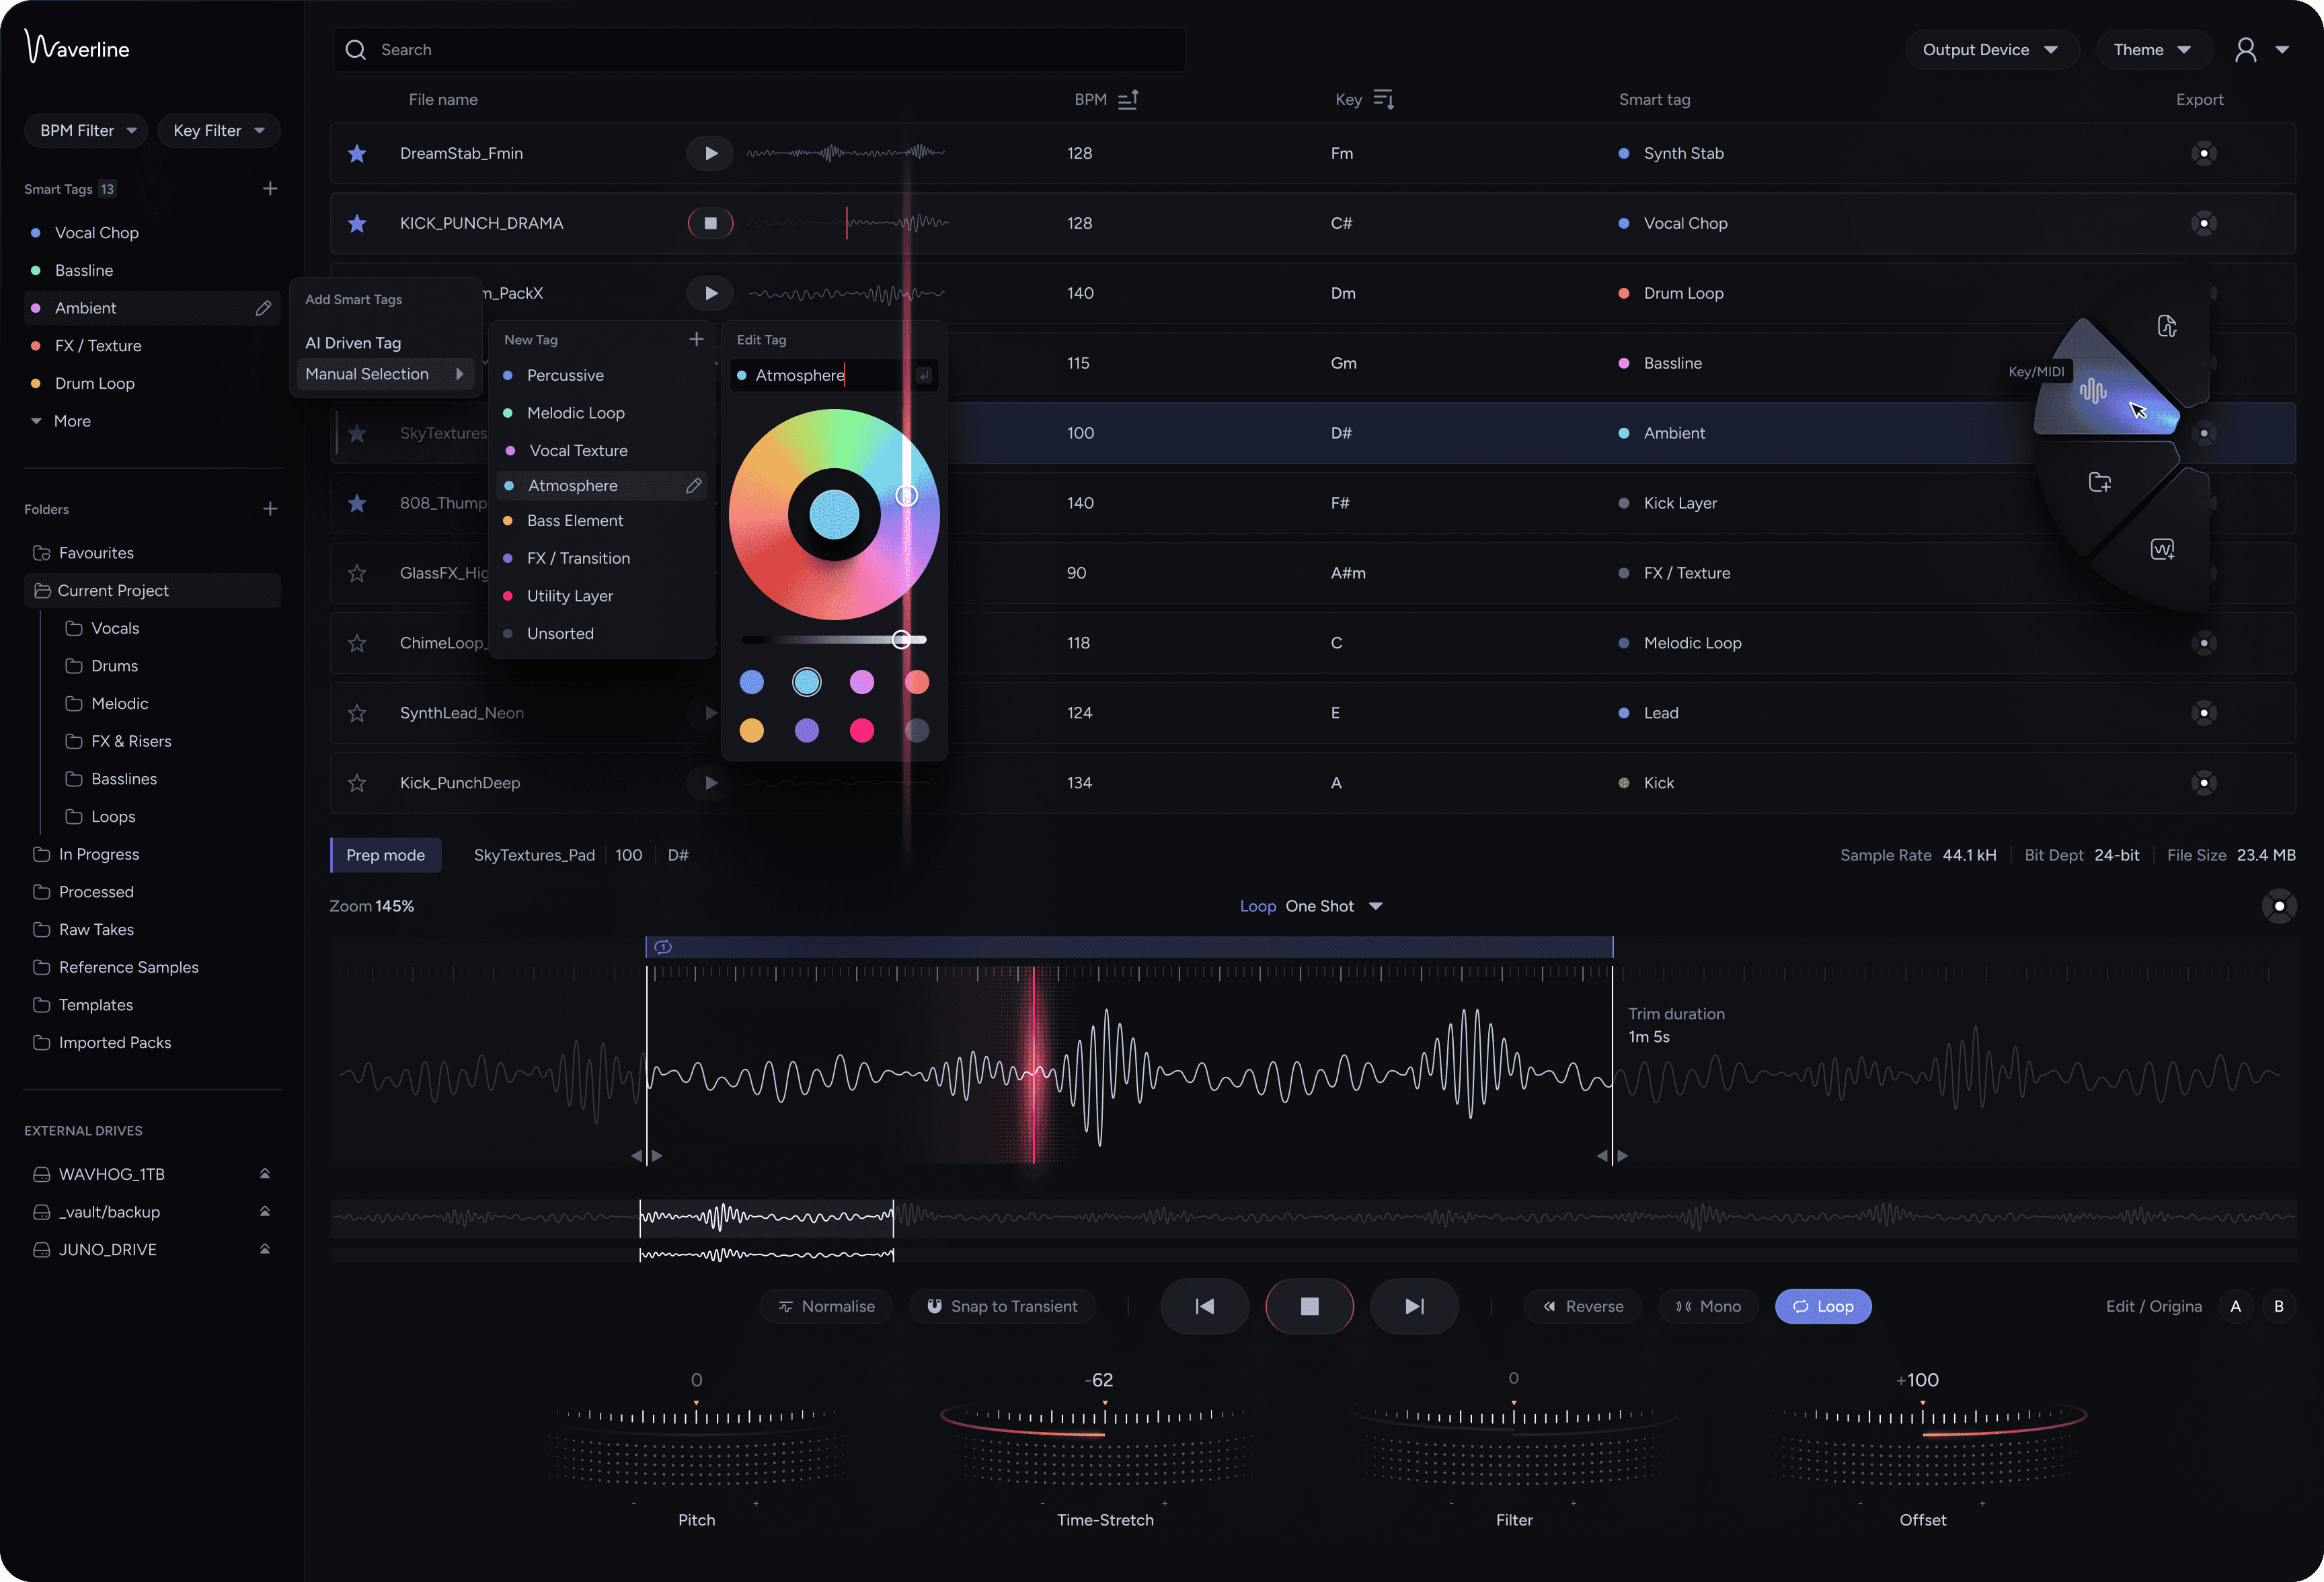This screenshot has height=1582, width=2324.
Task: Eject the WAVHOG_1TB drive
Action: 265,1174
